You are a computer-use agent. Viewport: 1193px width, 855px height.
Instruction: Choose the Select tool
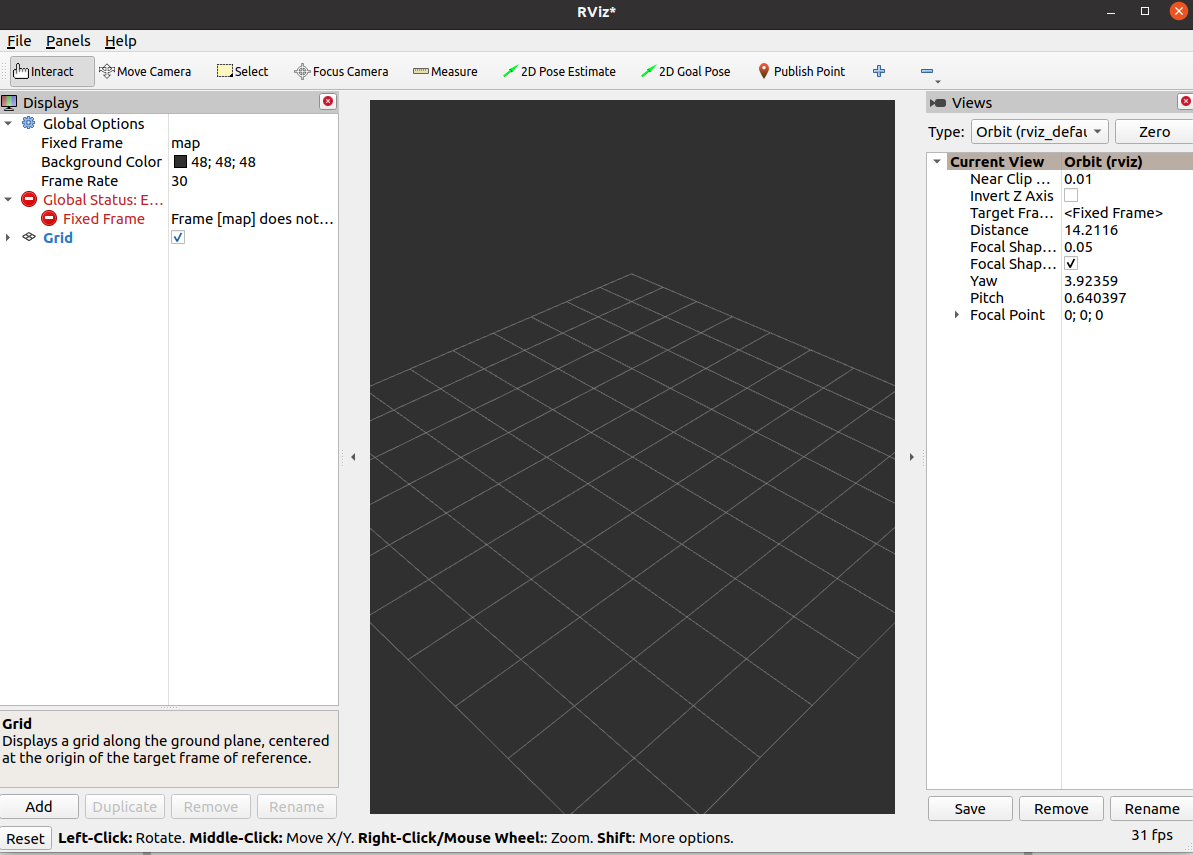[x=243, y=71]
